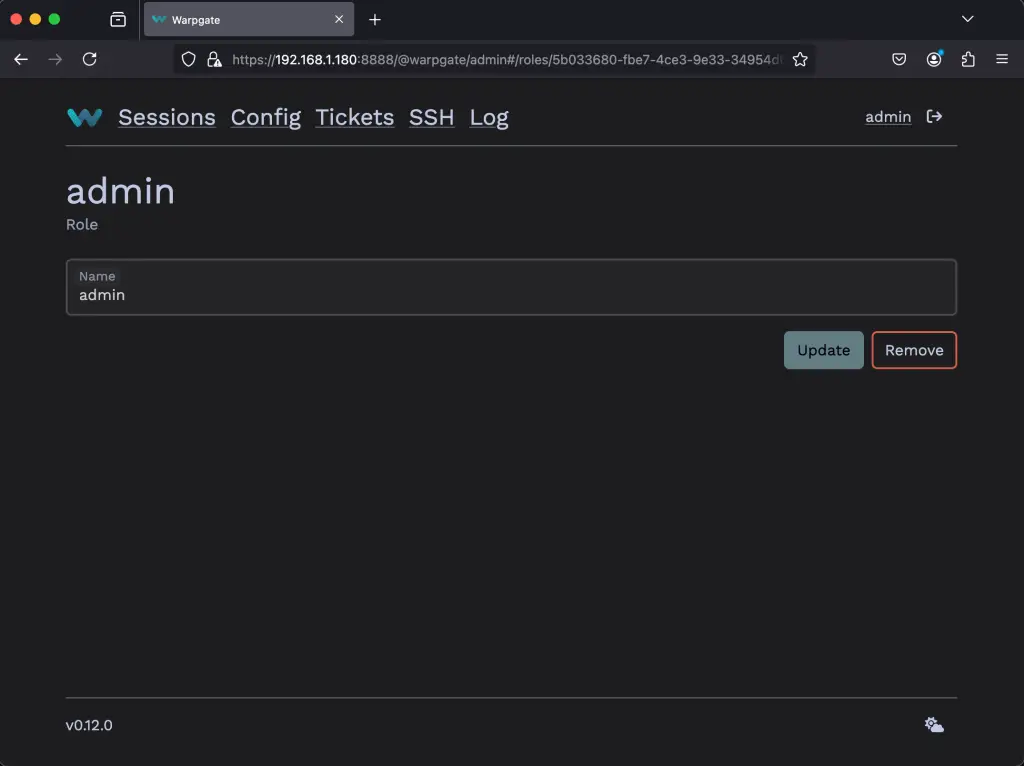Viewport: 1024px width, 766px height.
Task: Open the Config section
Action: coord(265,117)
